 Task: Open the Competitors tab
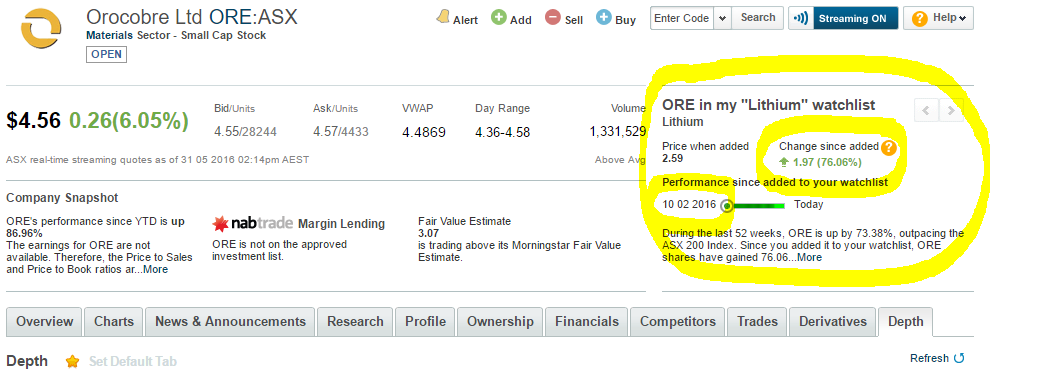point(678,322)
